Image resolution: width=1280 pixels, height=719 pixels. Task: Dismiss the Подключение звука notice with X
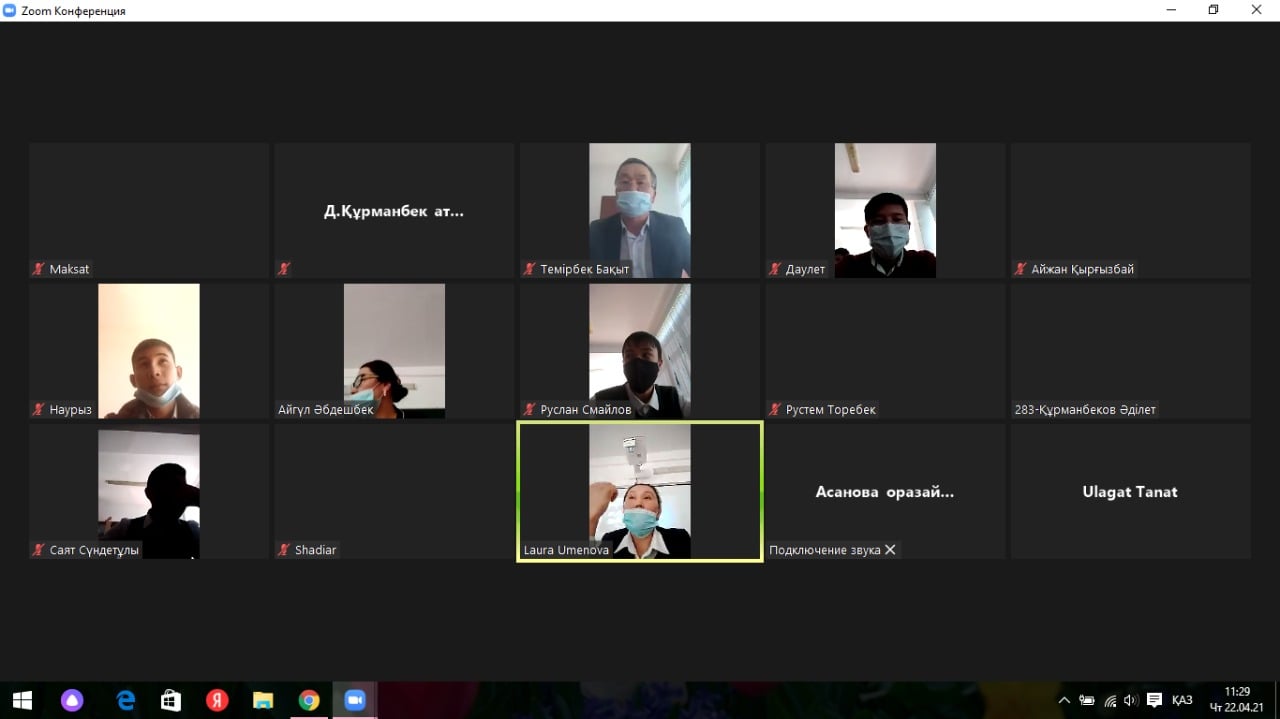pos(890,550)
